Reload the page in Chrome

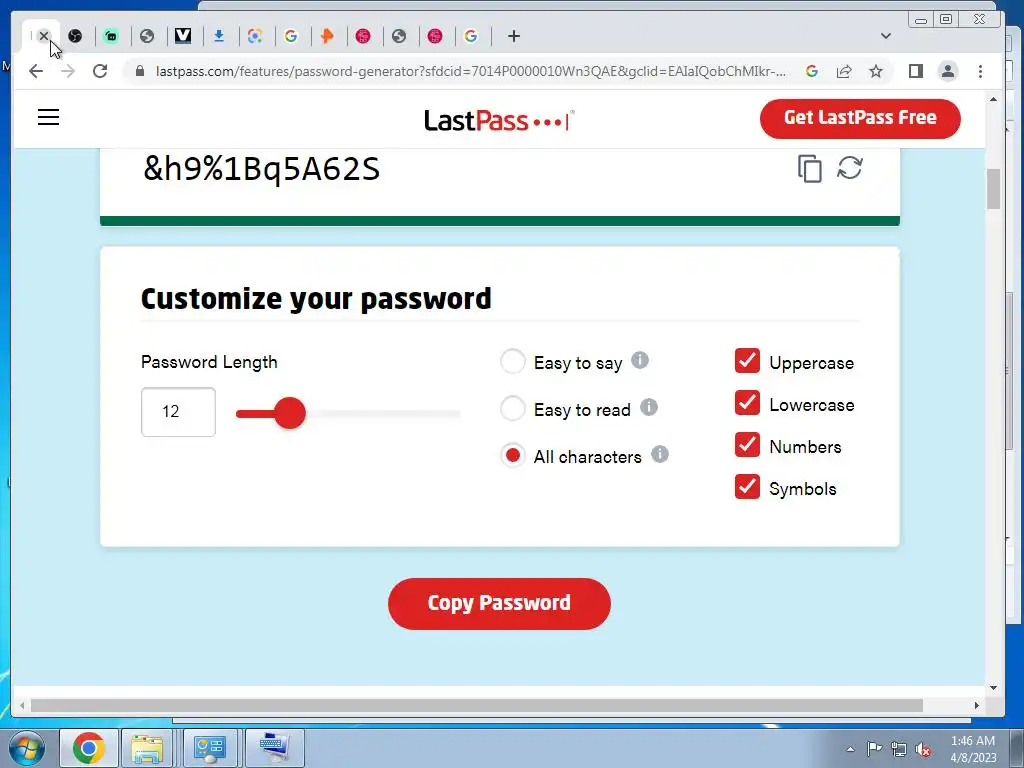[100, 71]
